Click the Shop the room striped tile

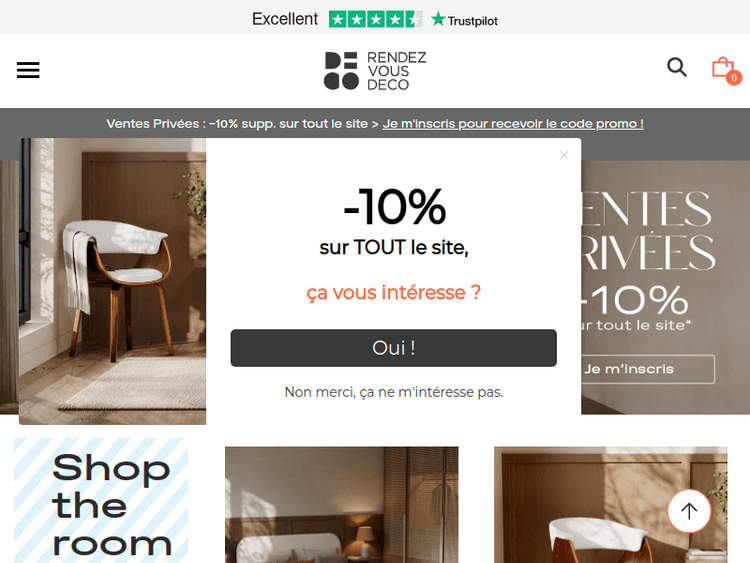point(101,500)
